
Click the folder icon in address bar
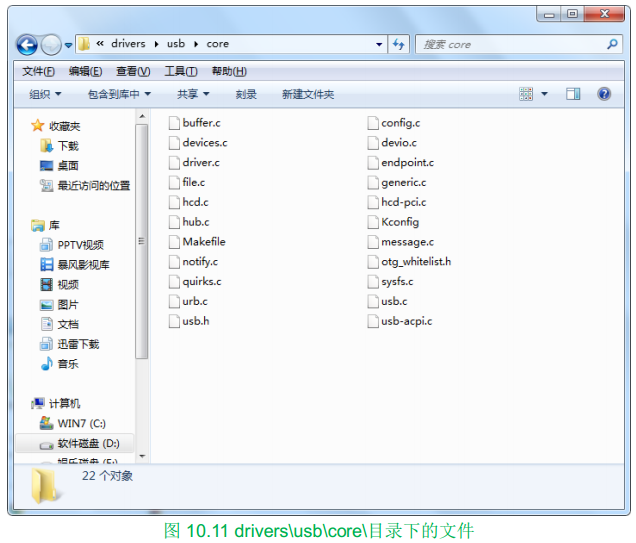pyautogui.click(x=84, y=44)
